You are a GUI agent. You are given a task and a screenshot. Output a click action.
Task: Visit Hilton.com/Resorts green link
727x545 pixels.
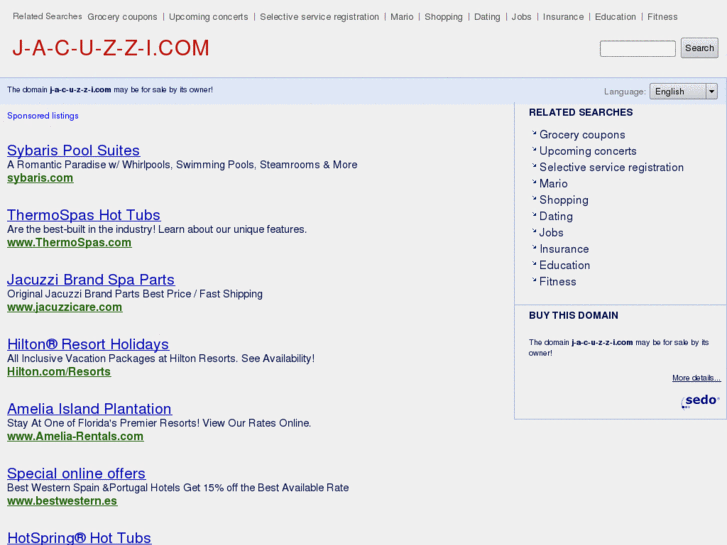[x=59, y=372]
